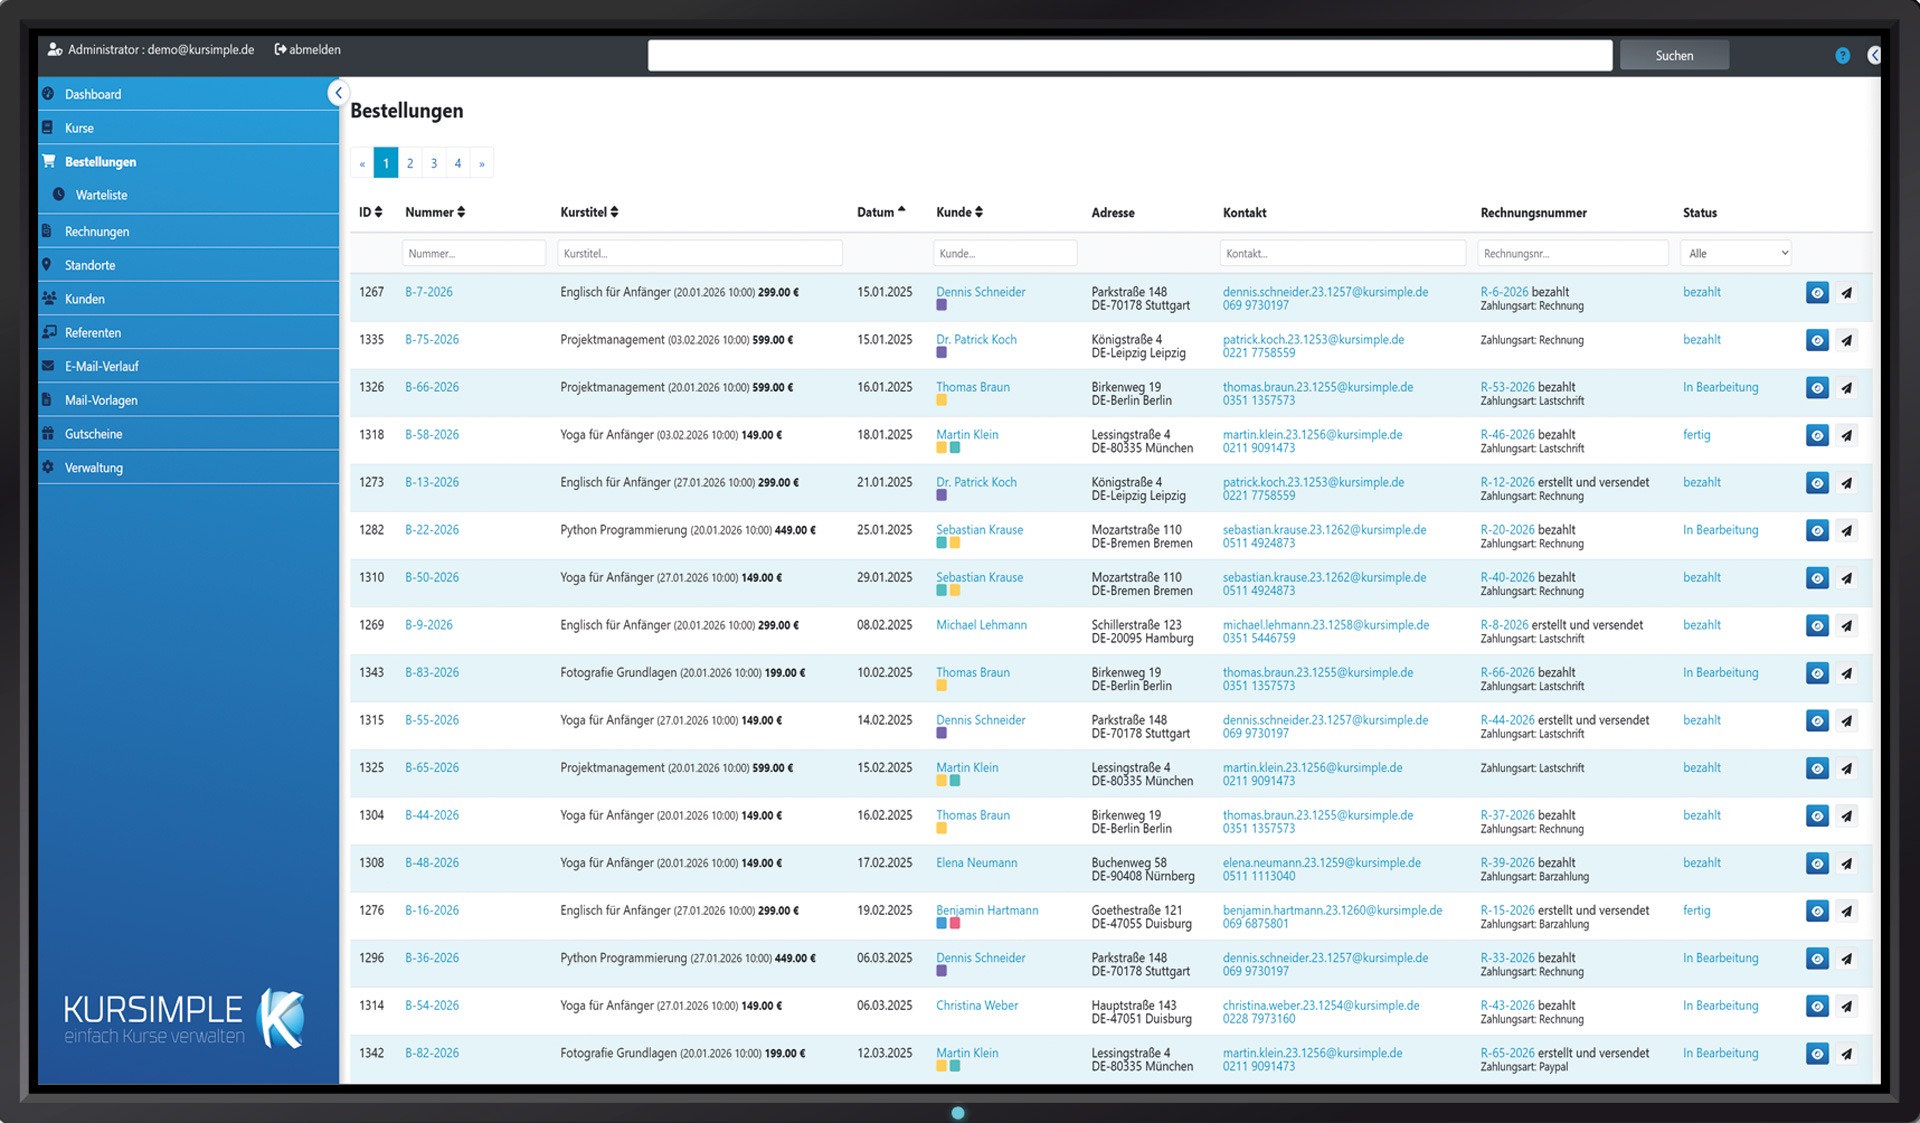
Task: Show details of order B-82-2026 via eye
Action: tap(1816, 1054)
